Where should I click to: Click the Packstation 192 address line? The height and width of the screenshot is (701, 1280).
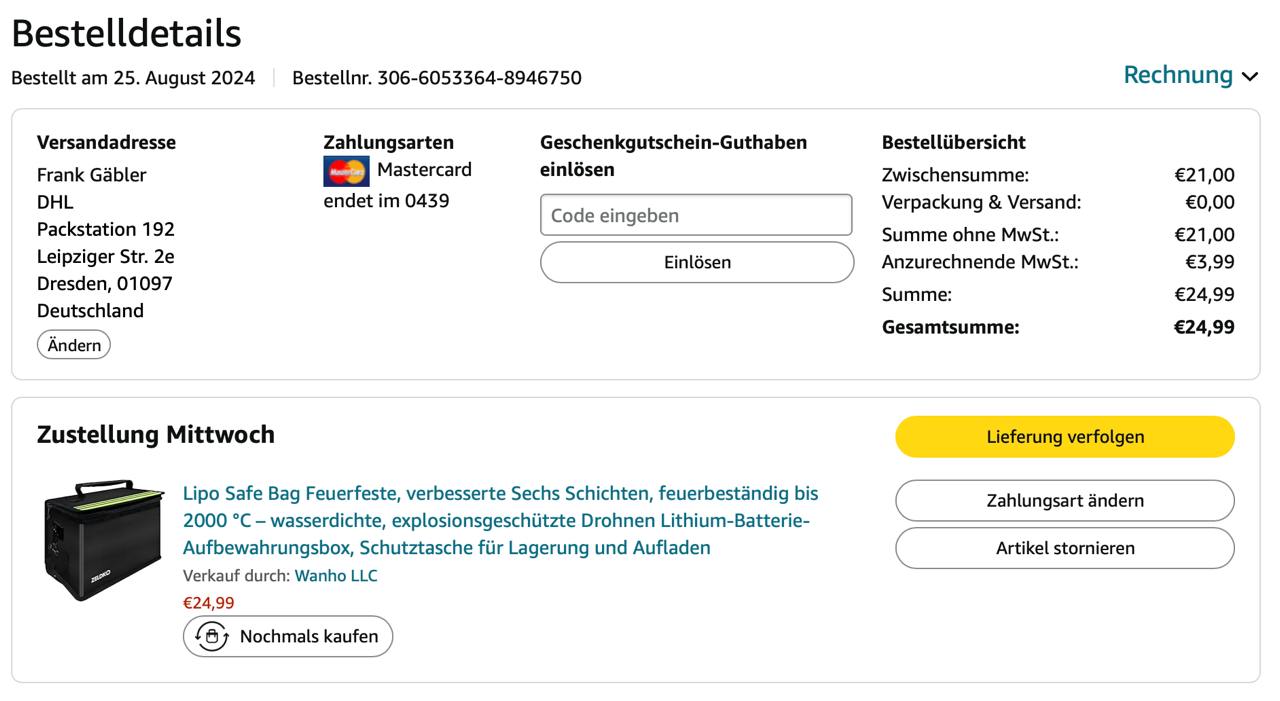[106, 229]
